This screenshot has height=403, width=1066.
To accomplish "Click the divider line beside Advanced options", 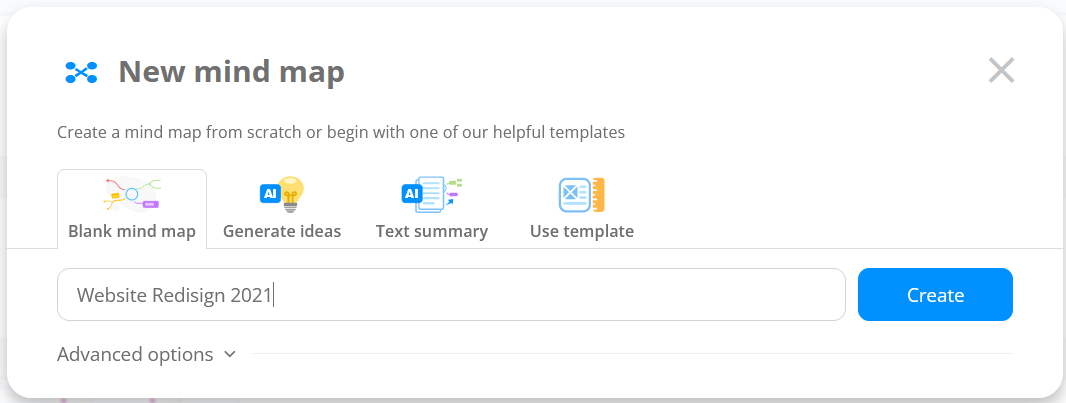I will click(x=632, y=353).
